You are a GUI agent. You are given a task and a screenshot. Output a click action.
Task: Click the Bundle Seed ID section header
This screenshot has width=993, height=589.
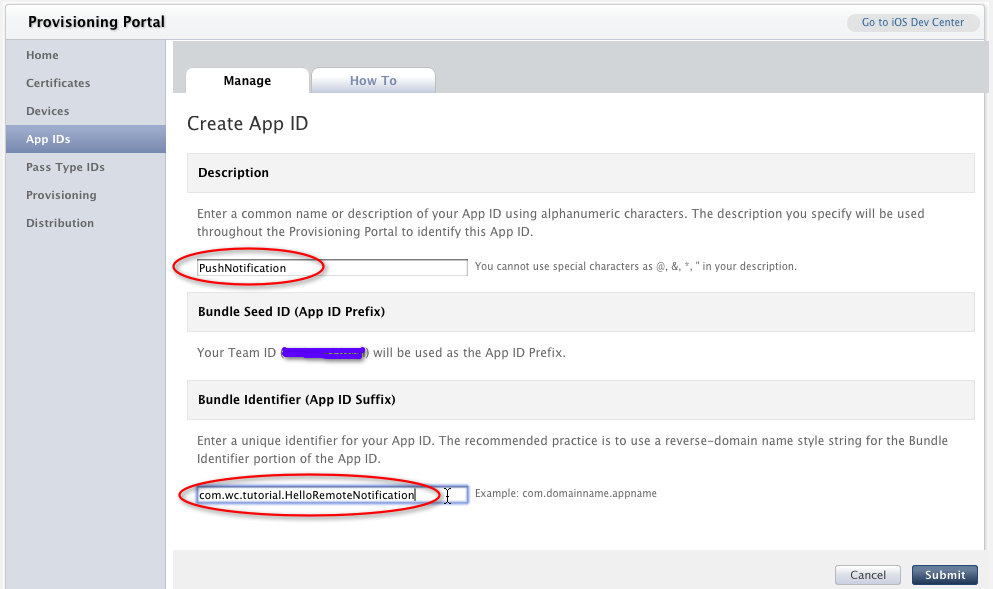(x=291, y=312)
